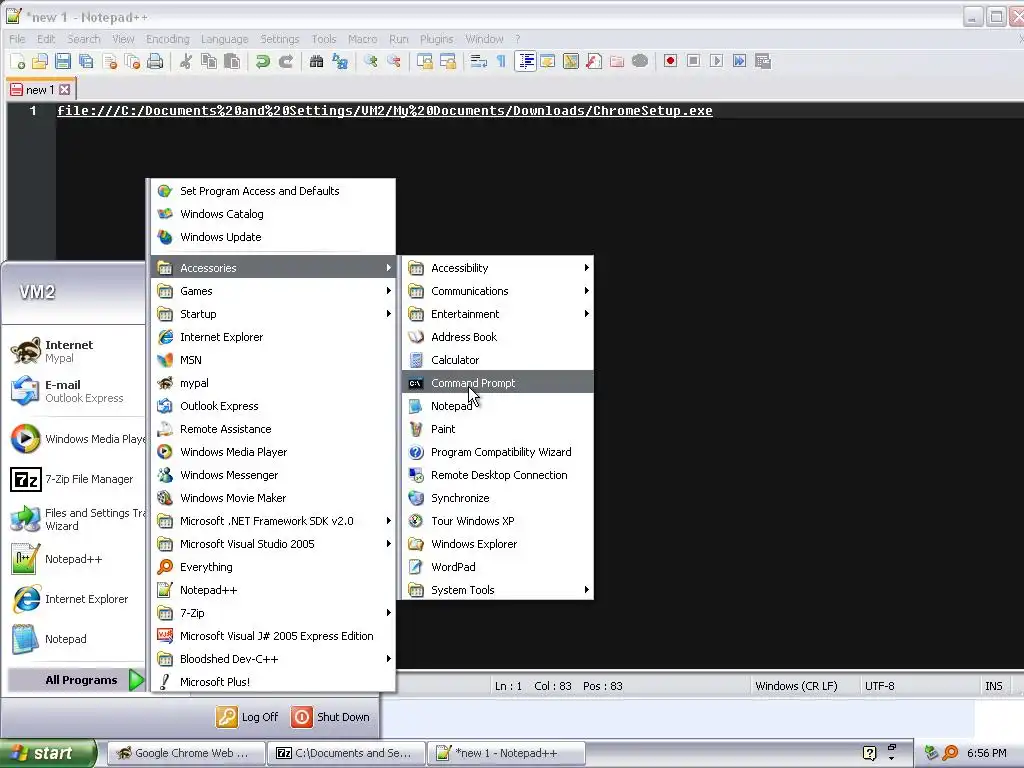The image size is (1024, 768).
Task: Expand the Startup submenu
Action: [x=273, y=314]
